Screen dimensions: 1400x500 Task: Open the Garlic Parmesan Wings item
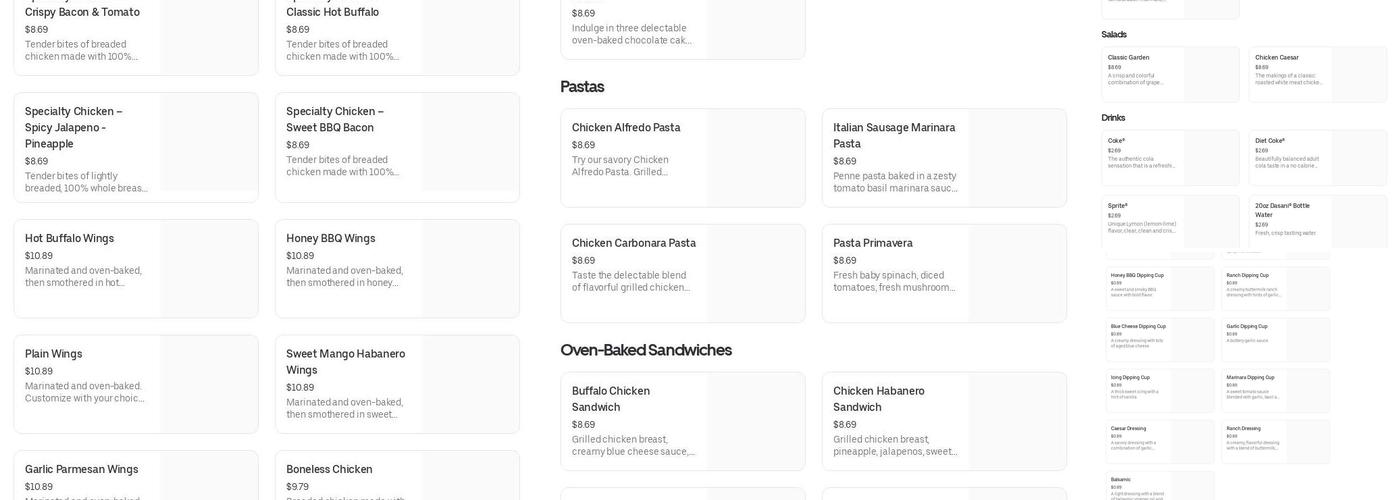pyautogui.click(x=135, y=478)
